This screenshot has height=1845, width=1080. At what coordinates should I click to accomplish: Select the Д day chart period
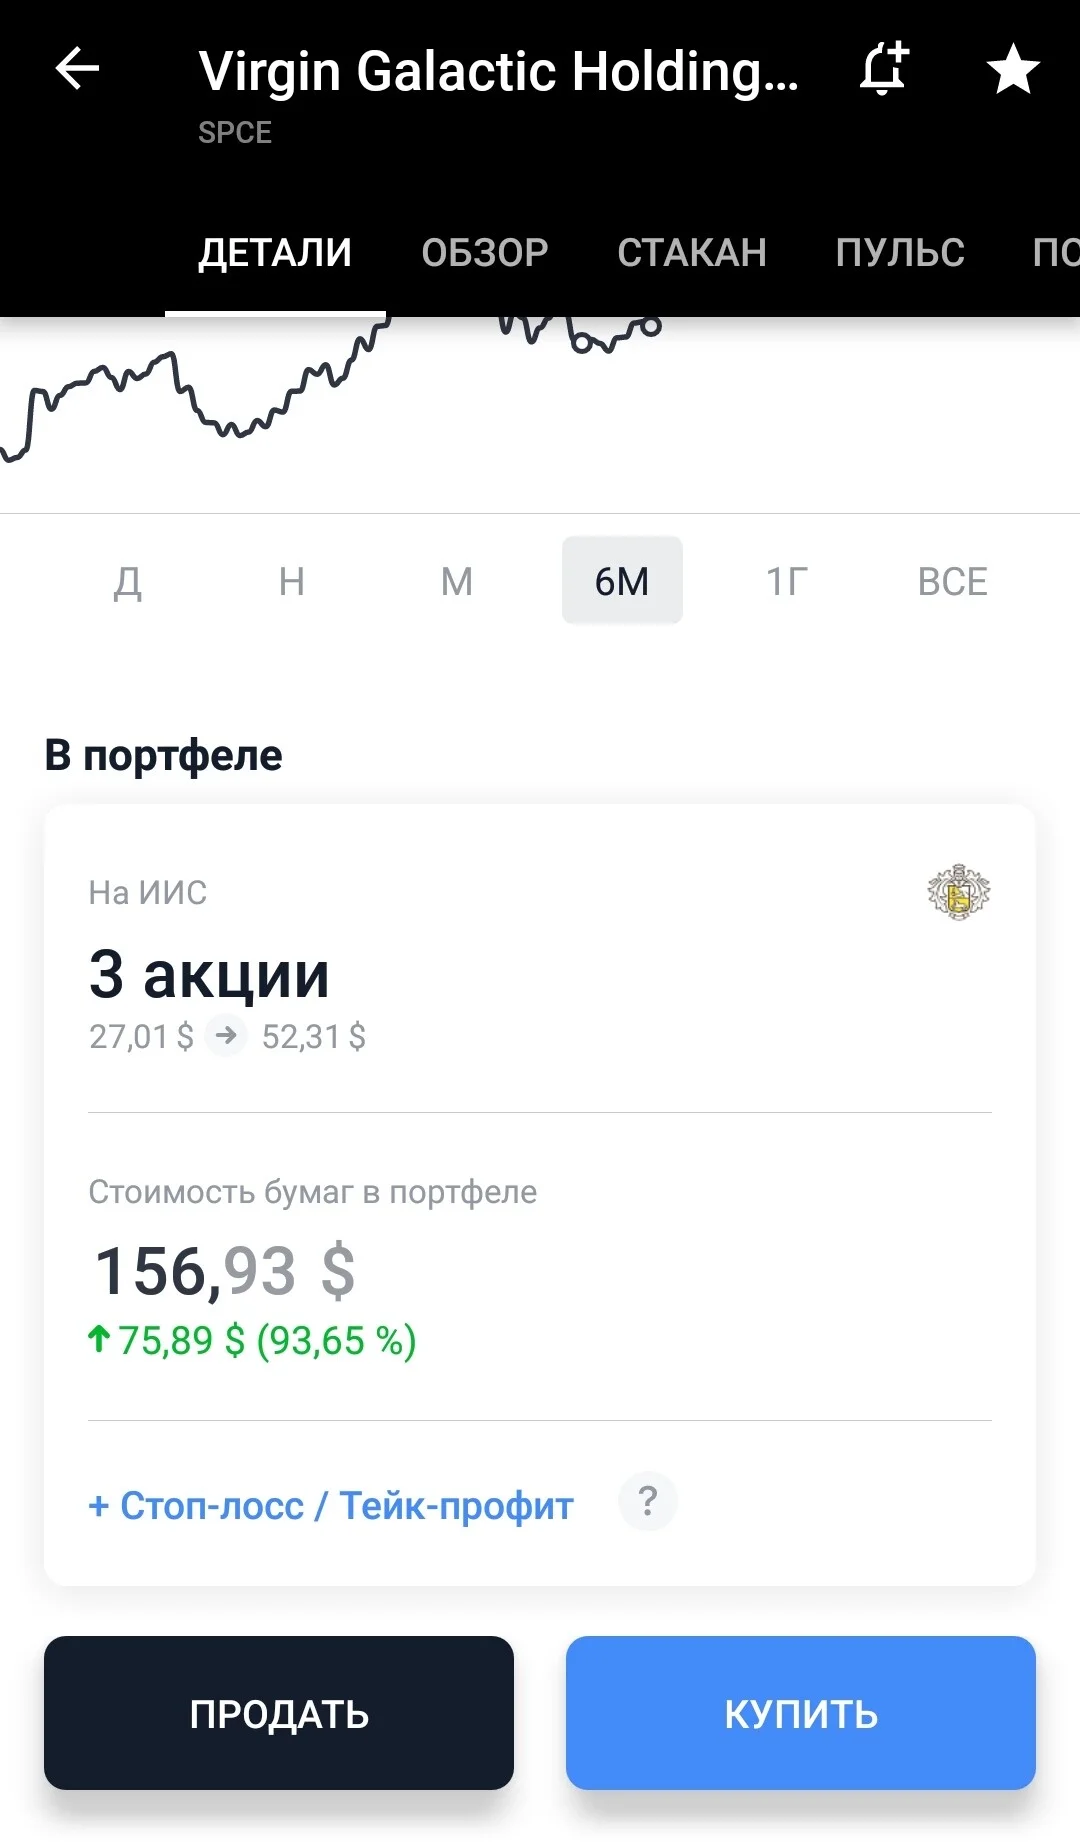127,581
